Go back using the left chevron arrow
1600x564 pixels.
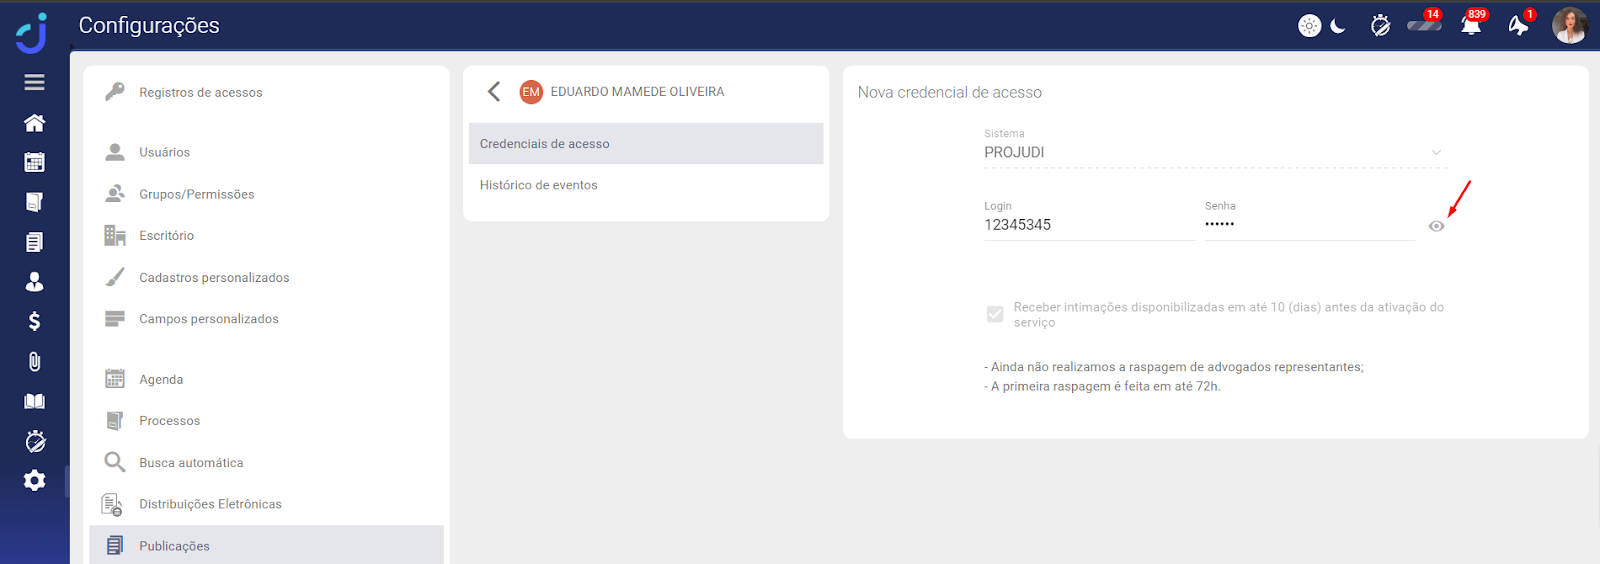(x=494, y=92)
